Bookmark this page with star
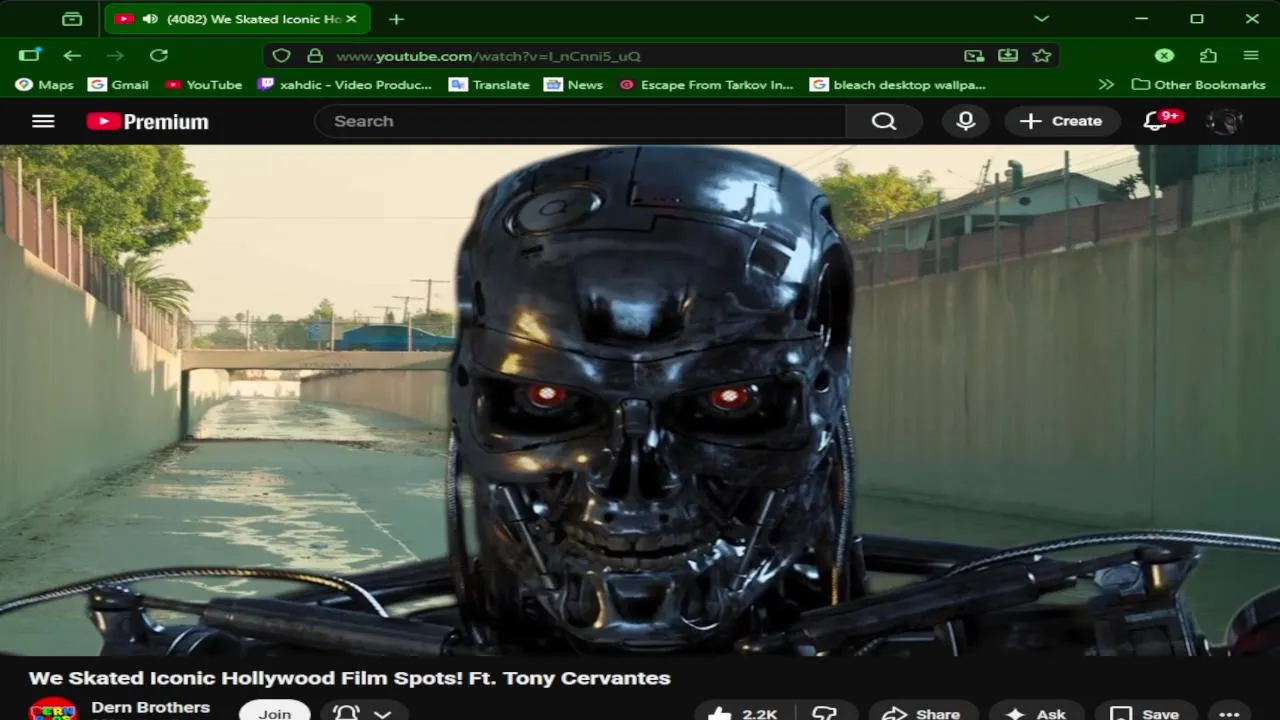This screenshot has height=720, width=1280. tap(1042, 56)
